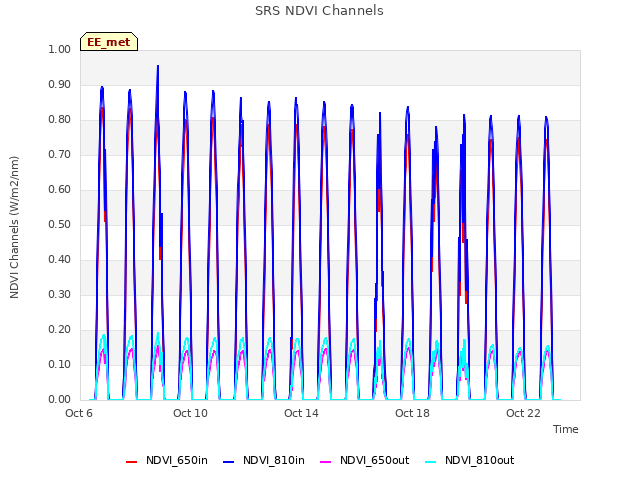Click the Oct 14 x-axis label
This screenshot has width=640, height=480.
click(x=301, y=413)
